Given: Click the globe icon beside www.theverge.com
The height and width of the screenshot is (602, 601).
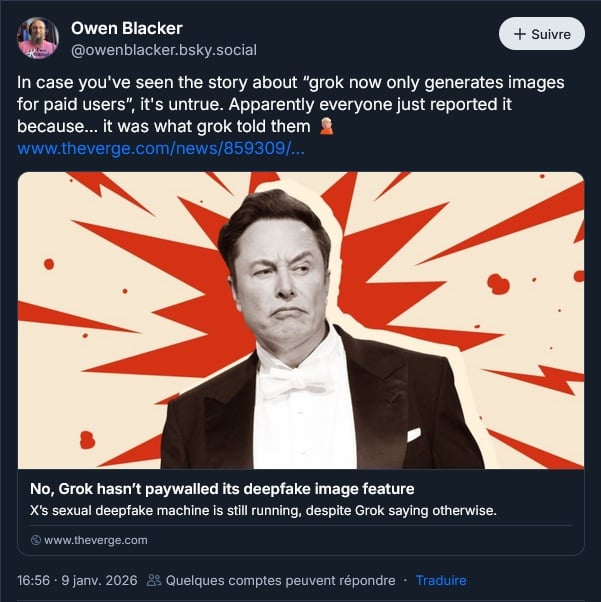Looking at the screenshot, I should pos(36,540).
